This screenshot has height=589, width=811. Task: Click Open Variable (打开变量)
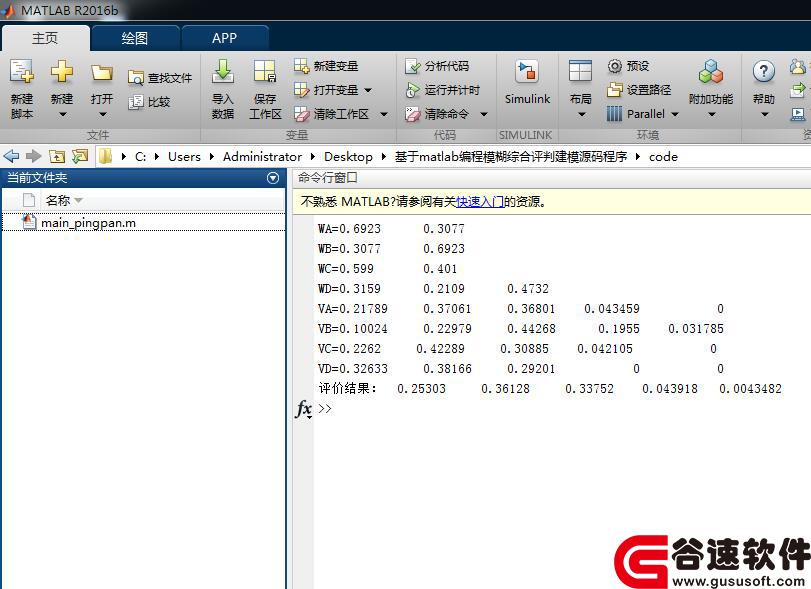(x=326, y=90)
